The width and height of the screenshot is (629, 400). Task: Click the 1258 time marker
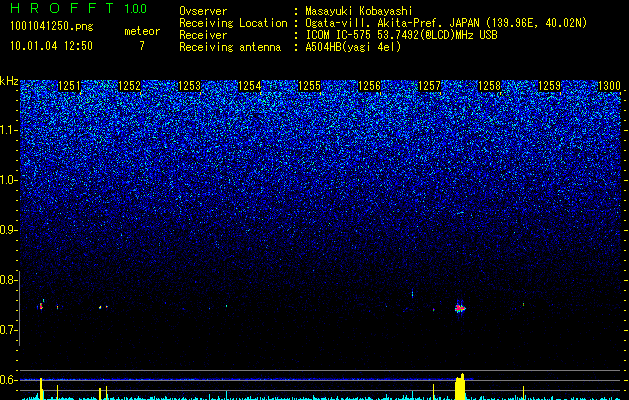coord(489,86)
